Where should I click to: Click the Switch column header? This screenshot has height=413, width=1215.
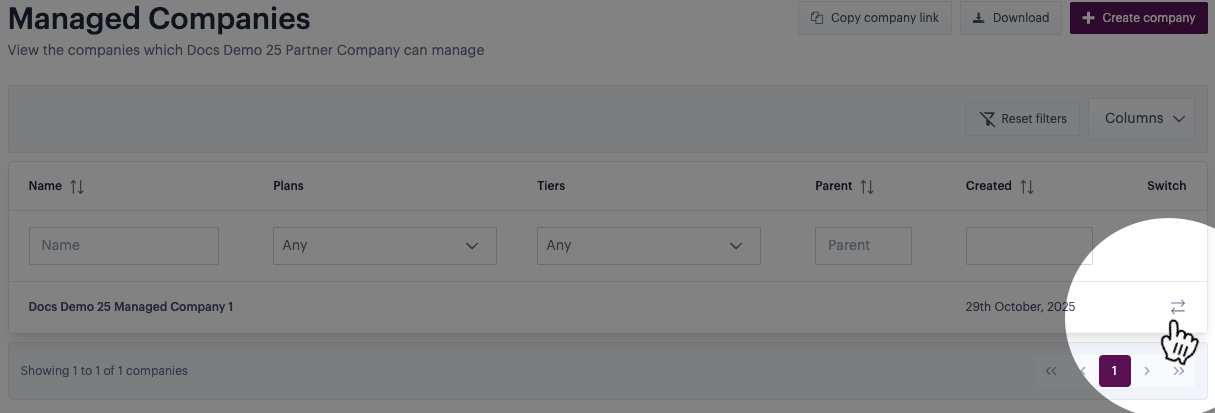1166,186
